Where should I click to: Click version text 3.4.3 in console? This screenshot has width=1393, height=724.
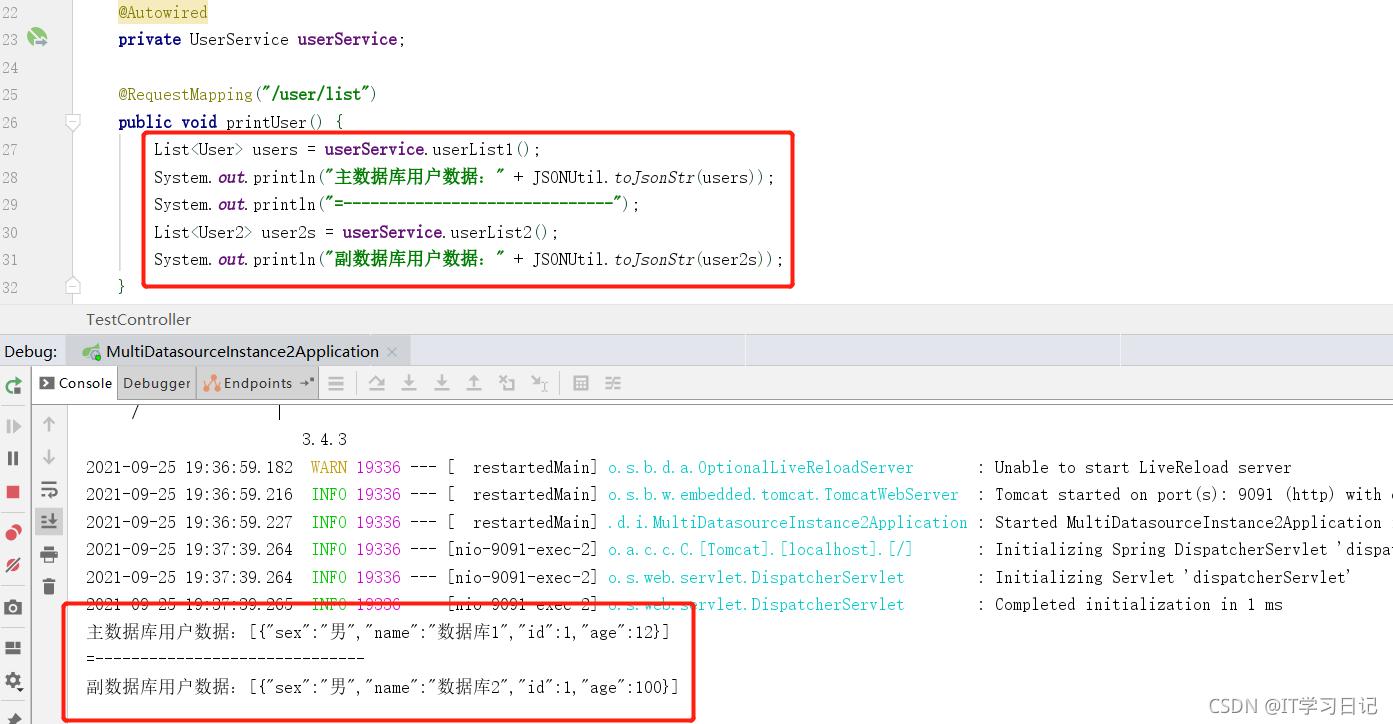pyautogui.click(x=324, y=439)
